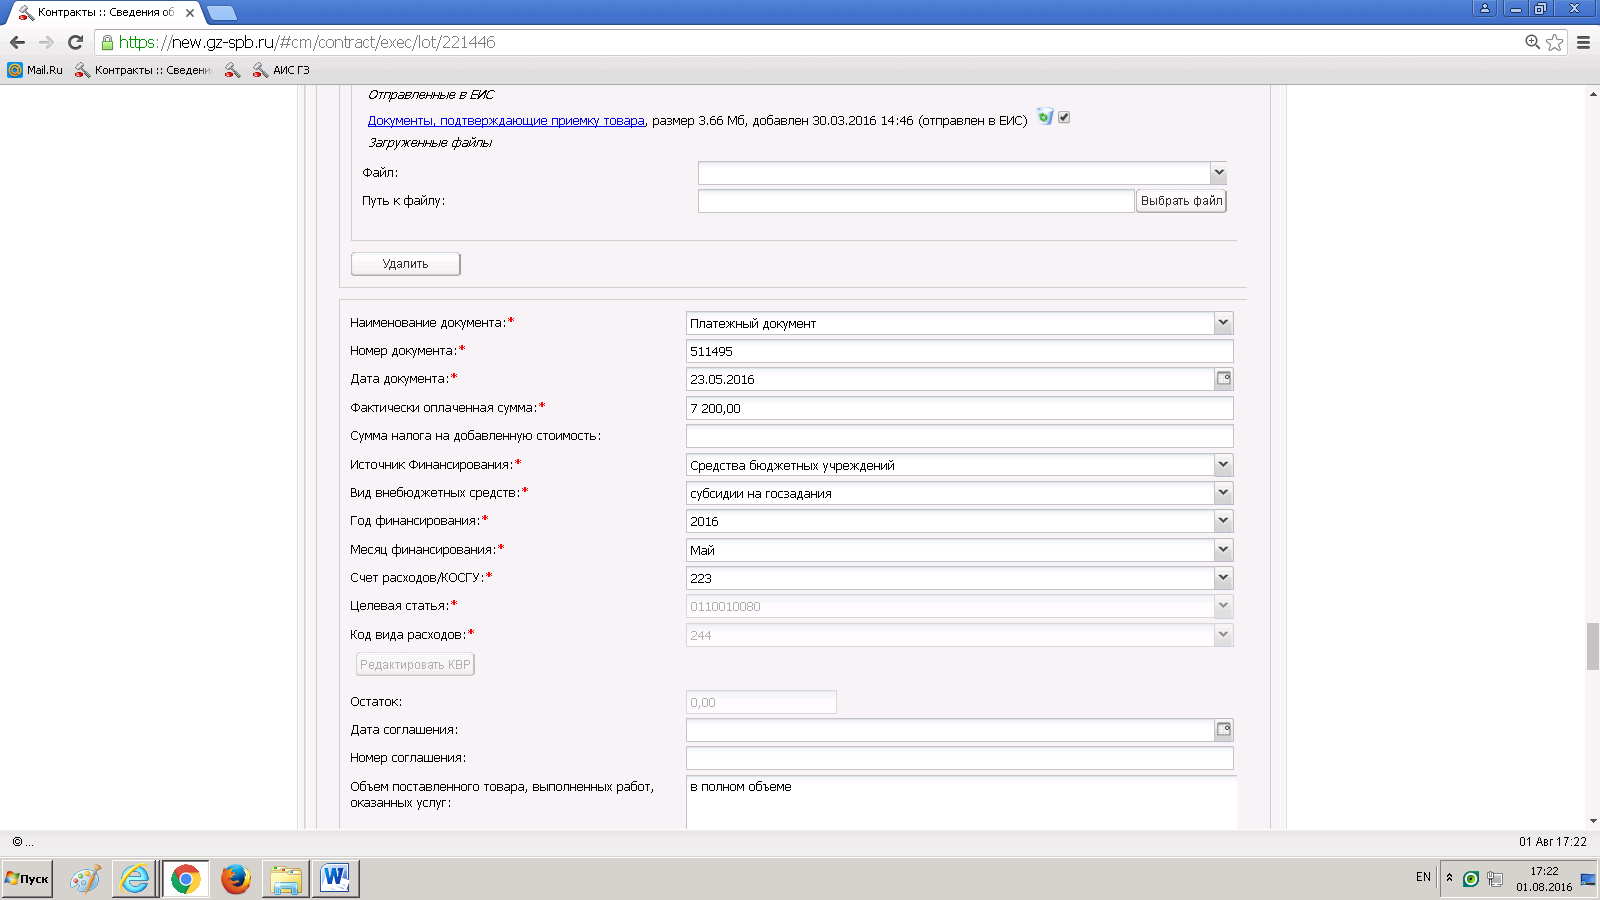This screenshot has width=1600, height=900.
Task: Open 'Документы, подтверждающие приемку товара' link
Action: pyautogui.click(x=506, y=120)
